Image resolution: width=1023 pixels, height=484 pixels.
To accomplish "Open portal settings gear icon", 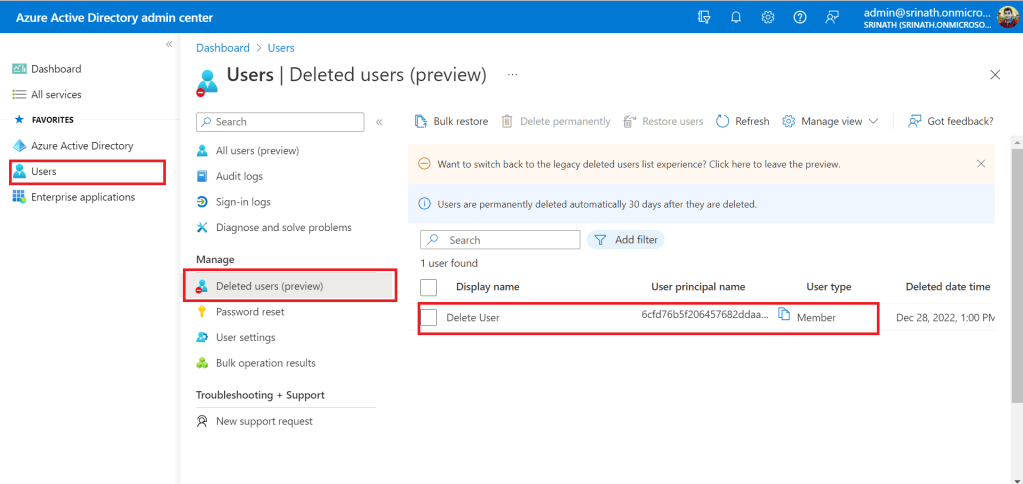I will 768,18.
